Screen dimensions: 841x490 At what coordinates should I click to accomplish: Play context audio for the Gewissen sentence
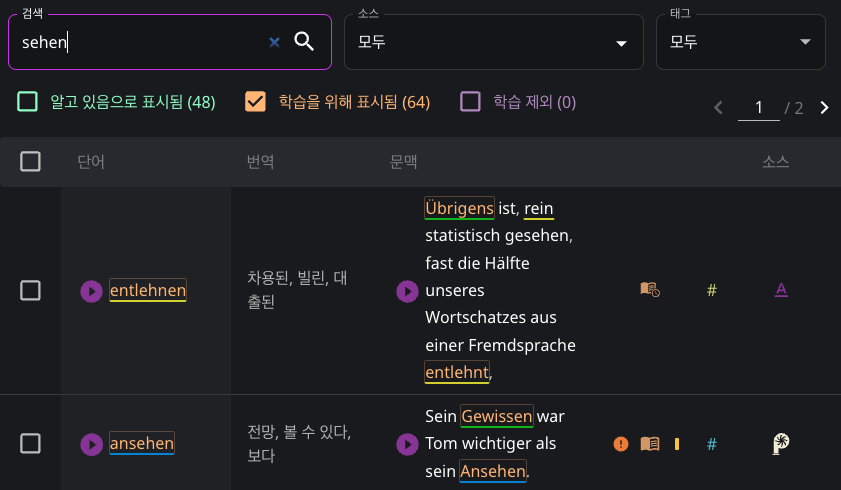(x=407, y=444)
